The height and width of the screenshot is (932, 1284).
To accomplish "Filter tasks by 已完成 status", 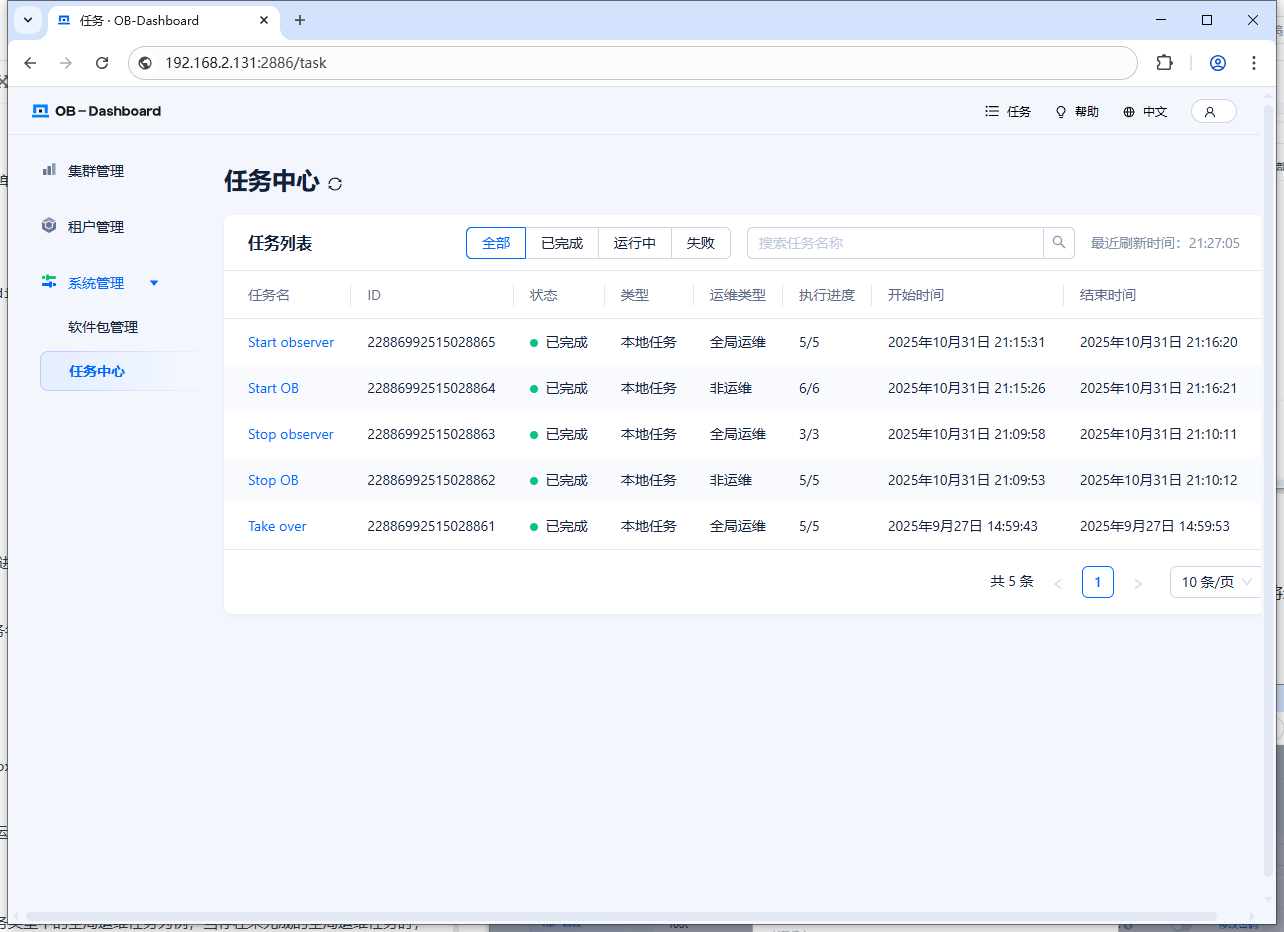I will 562,243.
